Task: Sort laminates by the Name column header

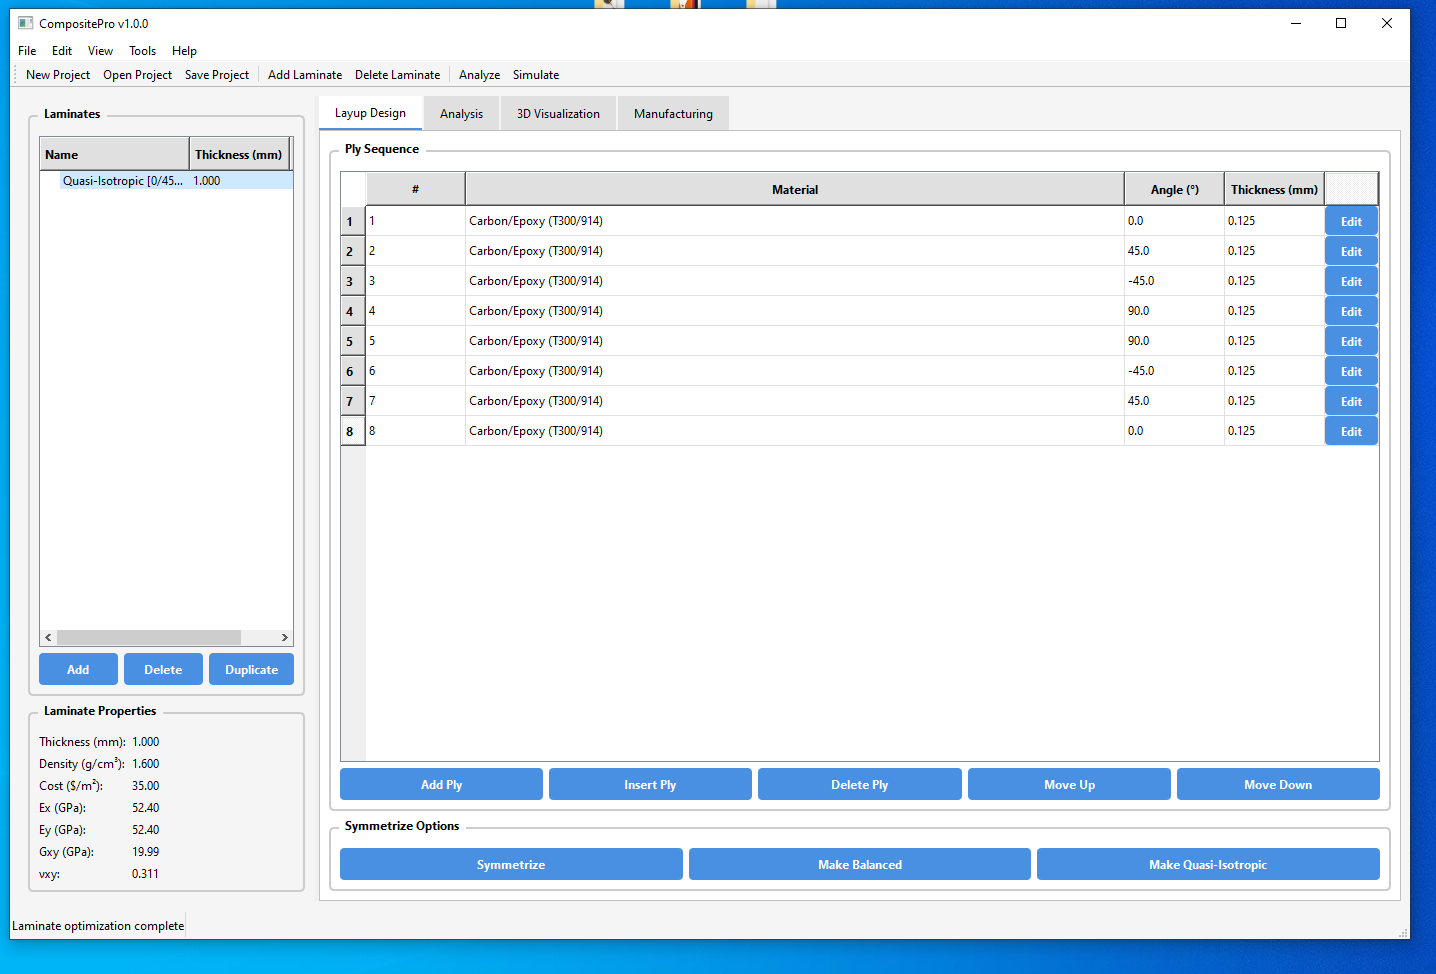Action: [114, 155]
